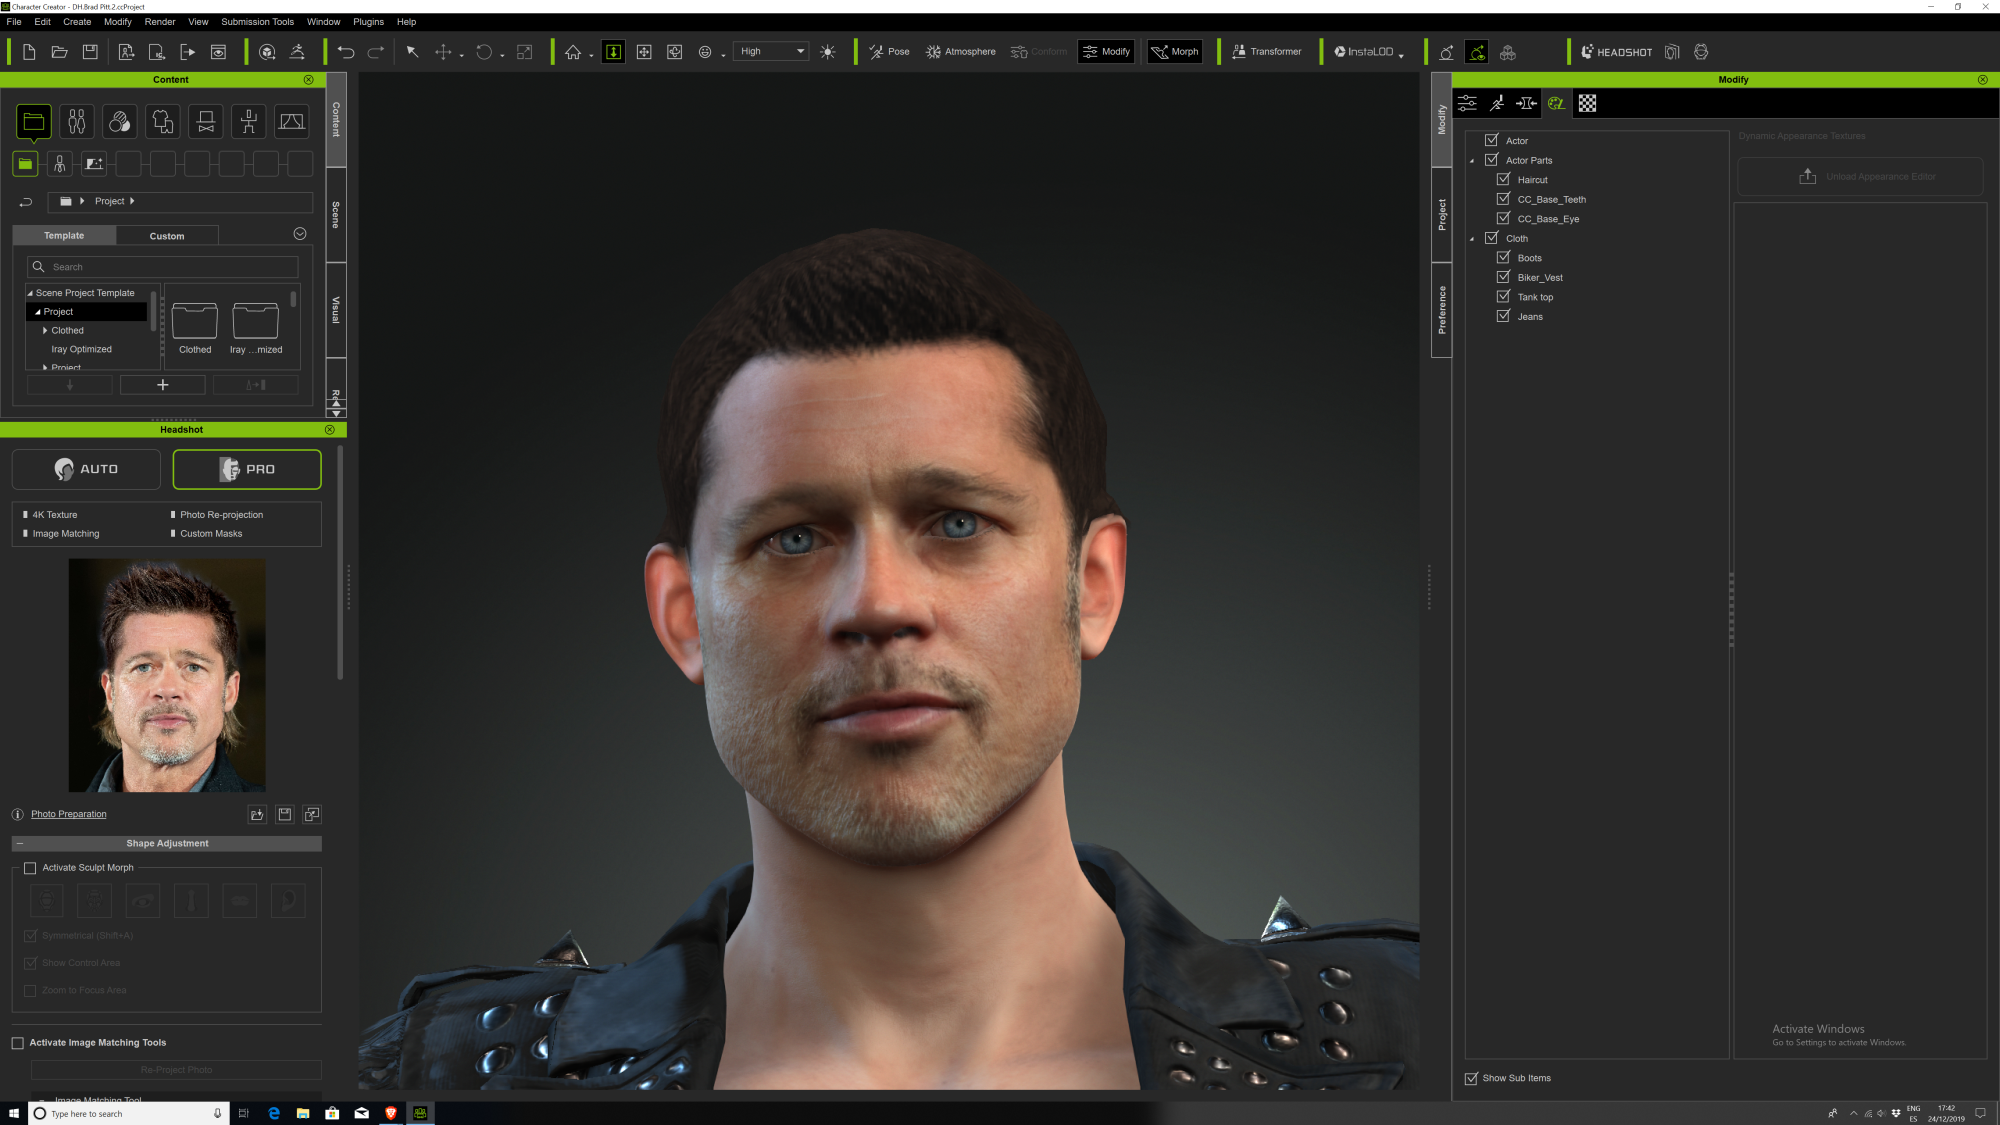Toggle the Modify toolbar button
The height and width of the screenshot is (1125, 2000).
point(1106,52)
